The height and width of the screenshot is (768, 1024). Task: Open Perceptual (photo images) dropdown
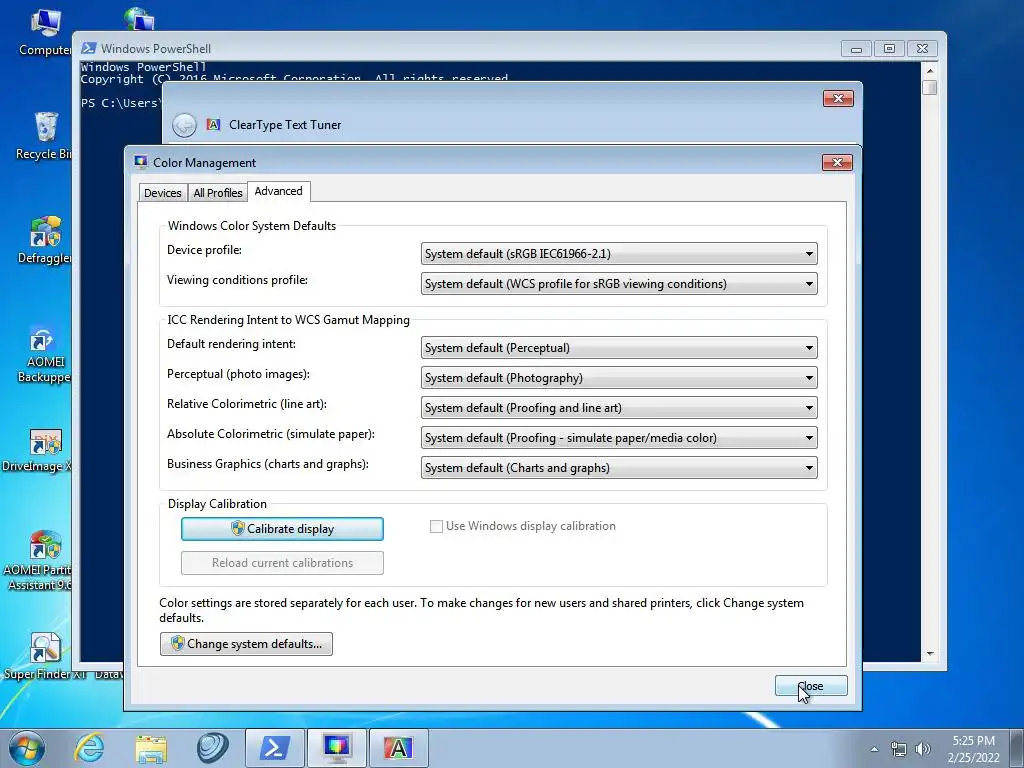tap(618, 377)
